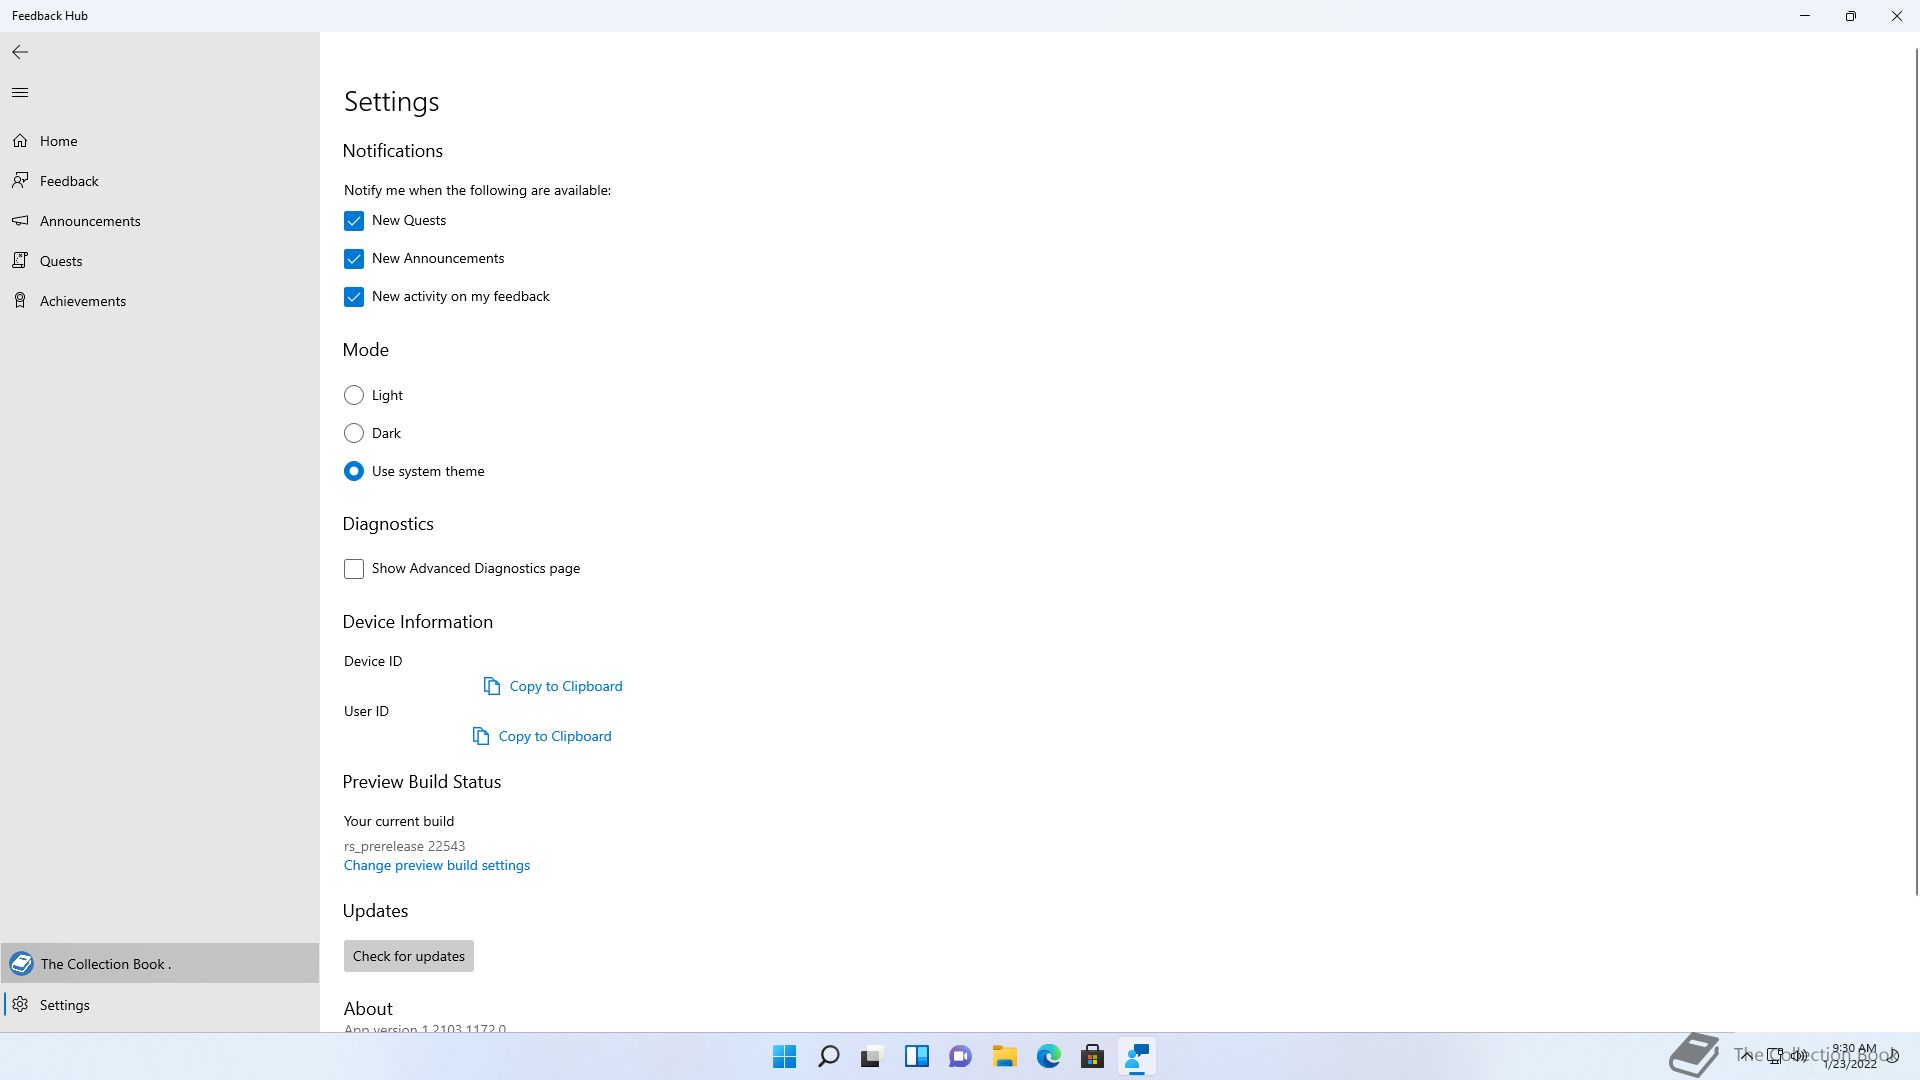This screenshot has width=1920, height=1080.
Task: Open Microsoft Store from taskbar
Action: (x=1092, y=1056)
